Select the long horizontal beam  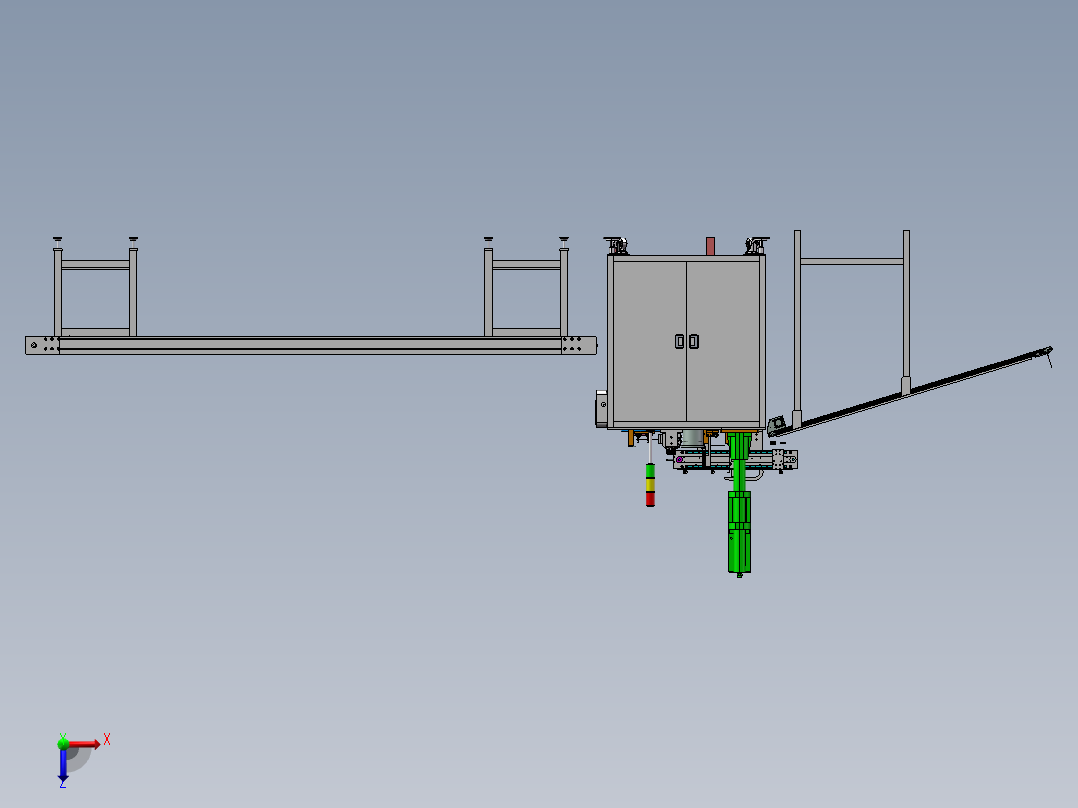pos(311,345)
